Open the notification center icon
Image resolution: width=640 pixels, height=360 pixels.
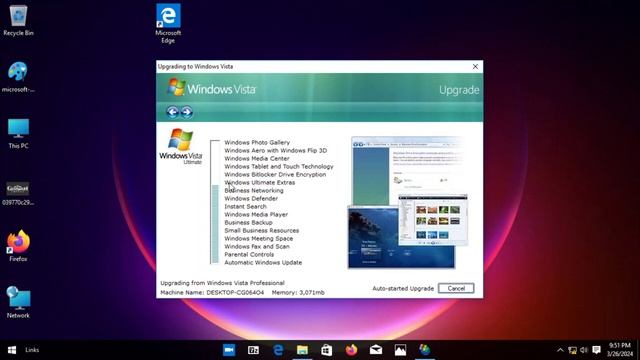596,350
